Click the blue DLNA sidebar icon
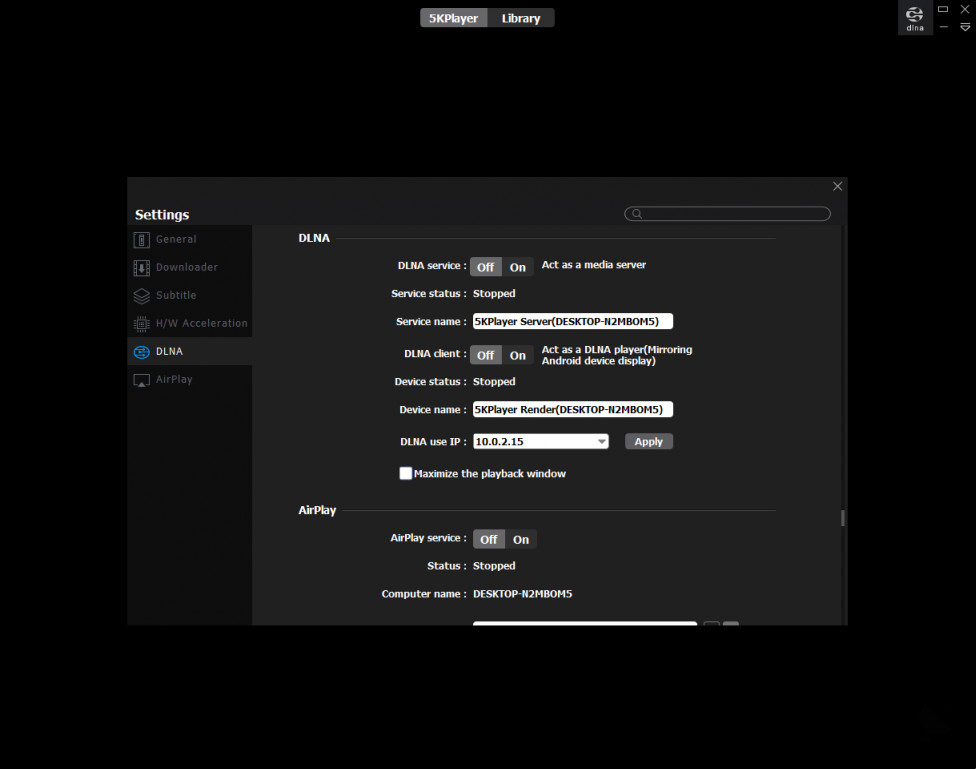 click(x=141, y=352)
